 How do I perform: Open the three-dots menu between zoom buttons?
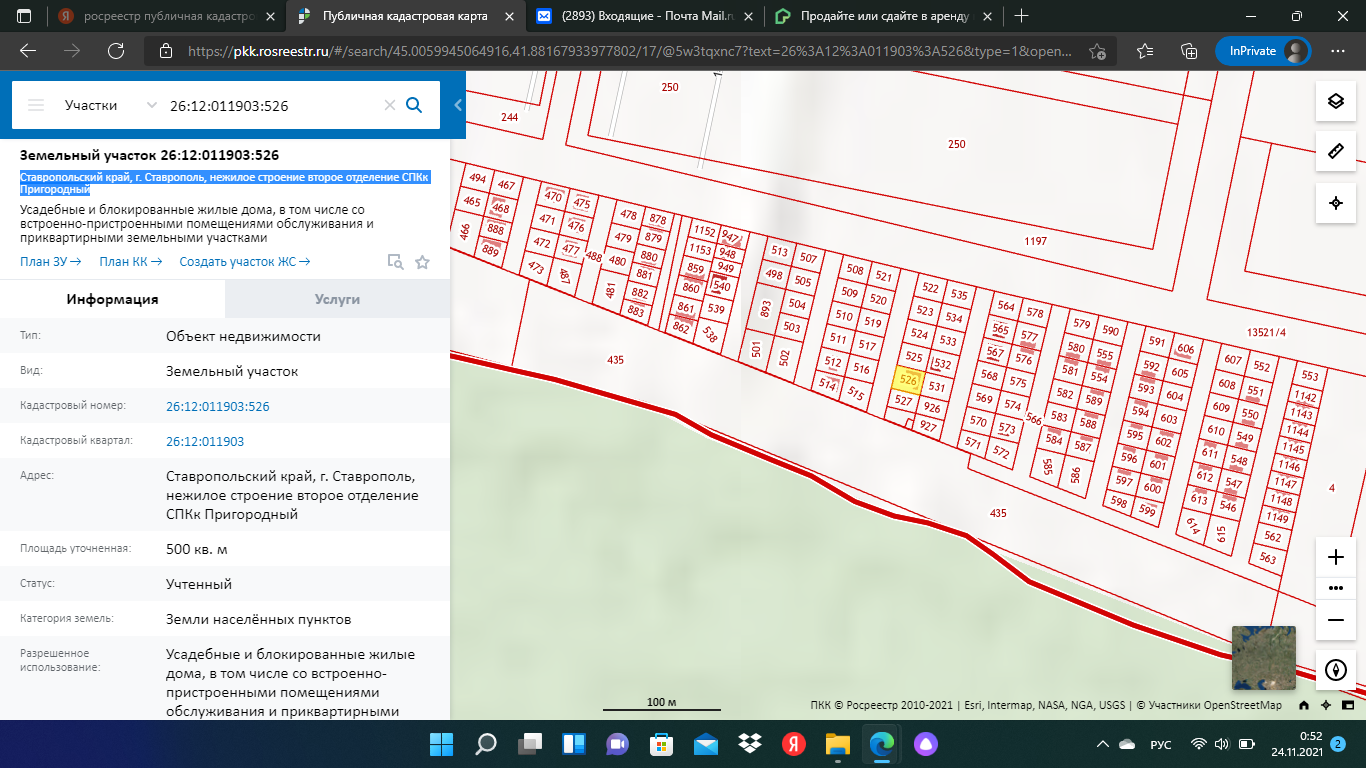(1335, 588)
